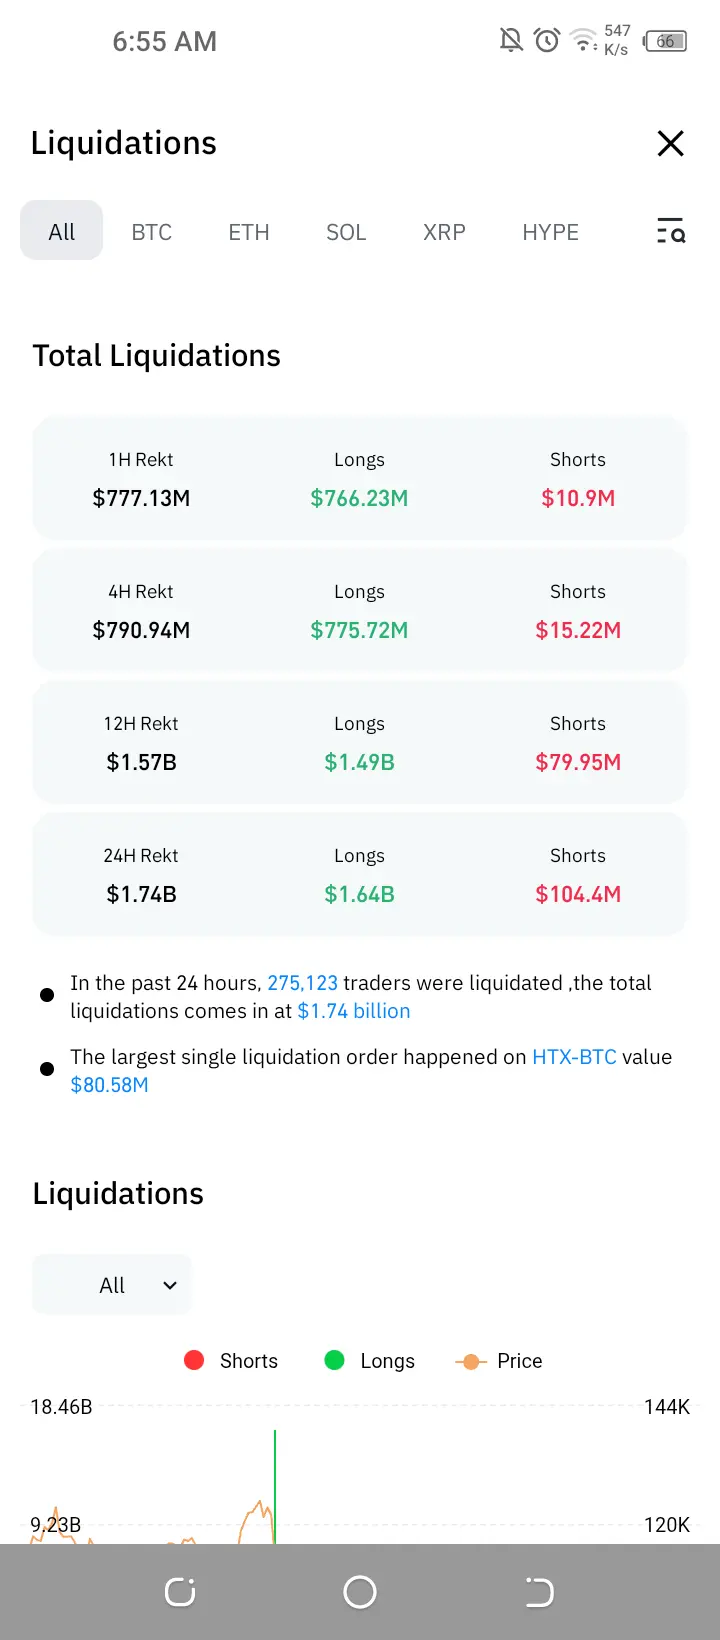Screen dimensions: 720x1640
Task: Tap the alarm clock status icon
Action: (547, 40)
